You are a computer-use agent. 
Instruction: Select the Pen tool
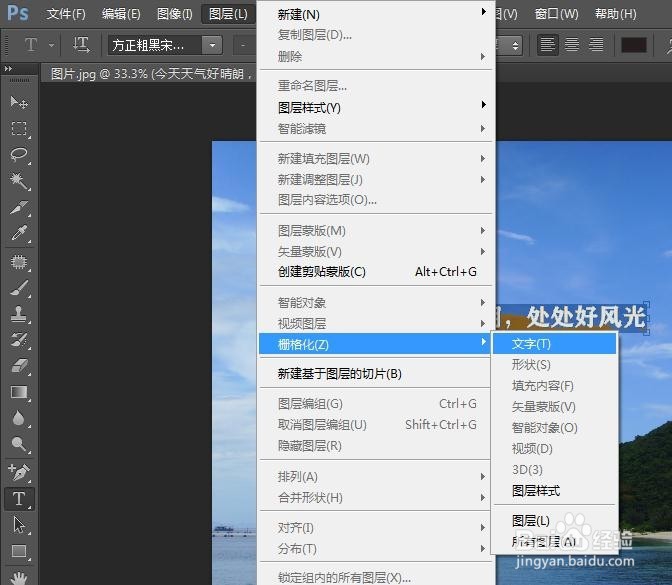(x=19, y=472)
